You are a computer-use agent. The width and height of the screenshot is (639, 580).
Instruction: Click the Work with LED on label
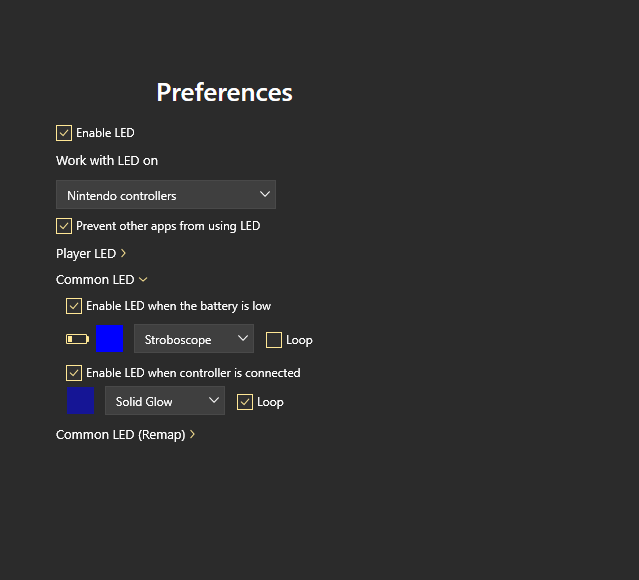[x=107, y=161]
